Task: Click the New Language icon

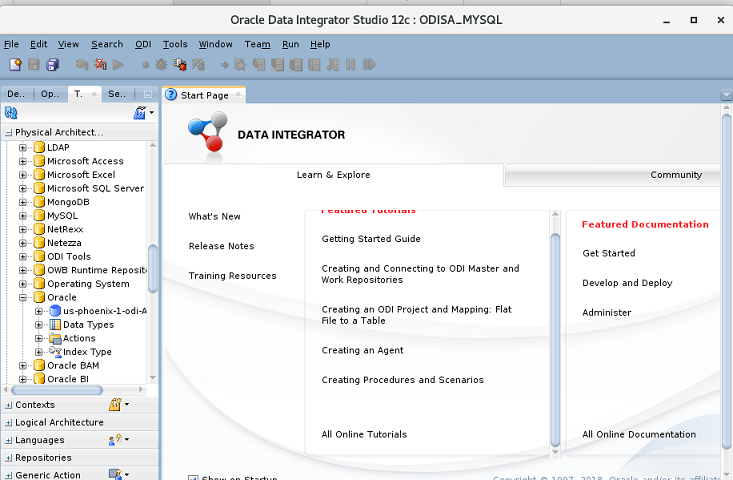Action: 115,439
